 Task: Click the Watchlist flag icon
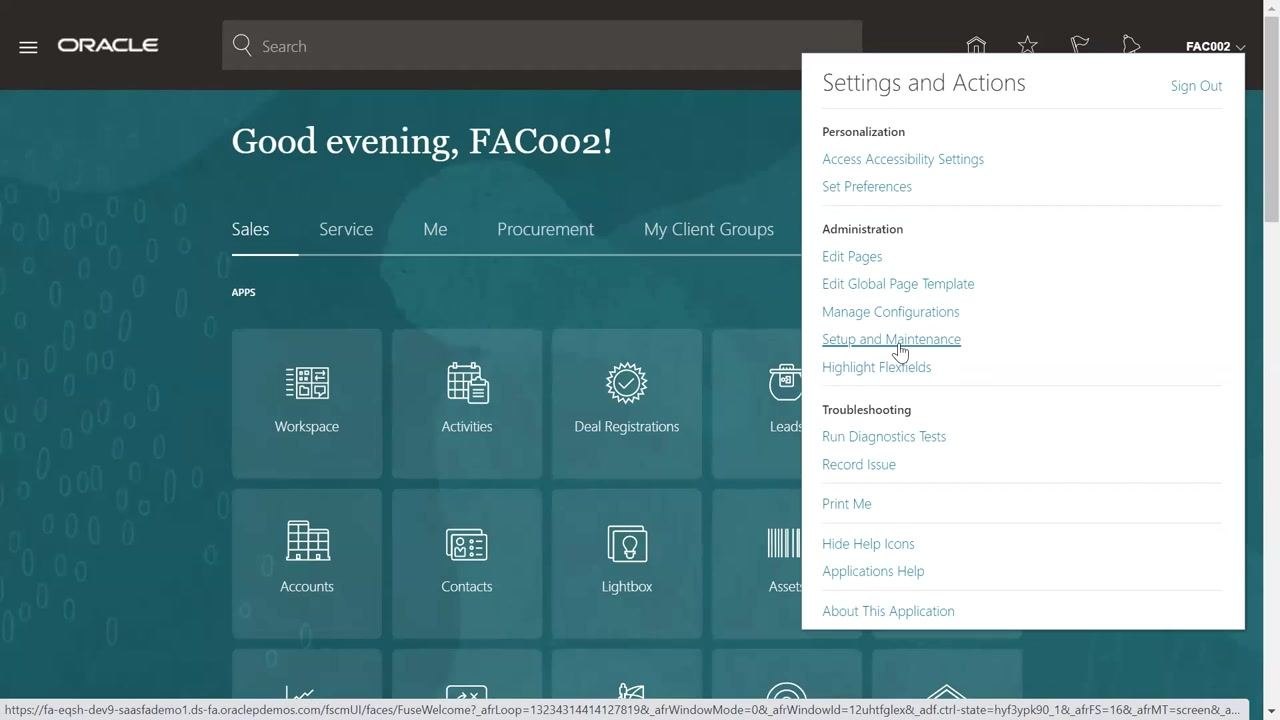[x=1080, y=46]
